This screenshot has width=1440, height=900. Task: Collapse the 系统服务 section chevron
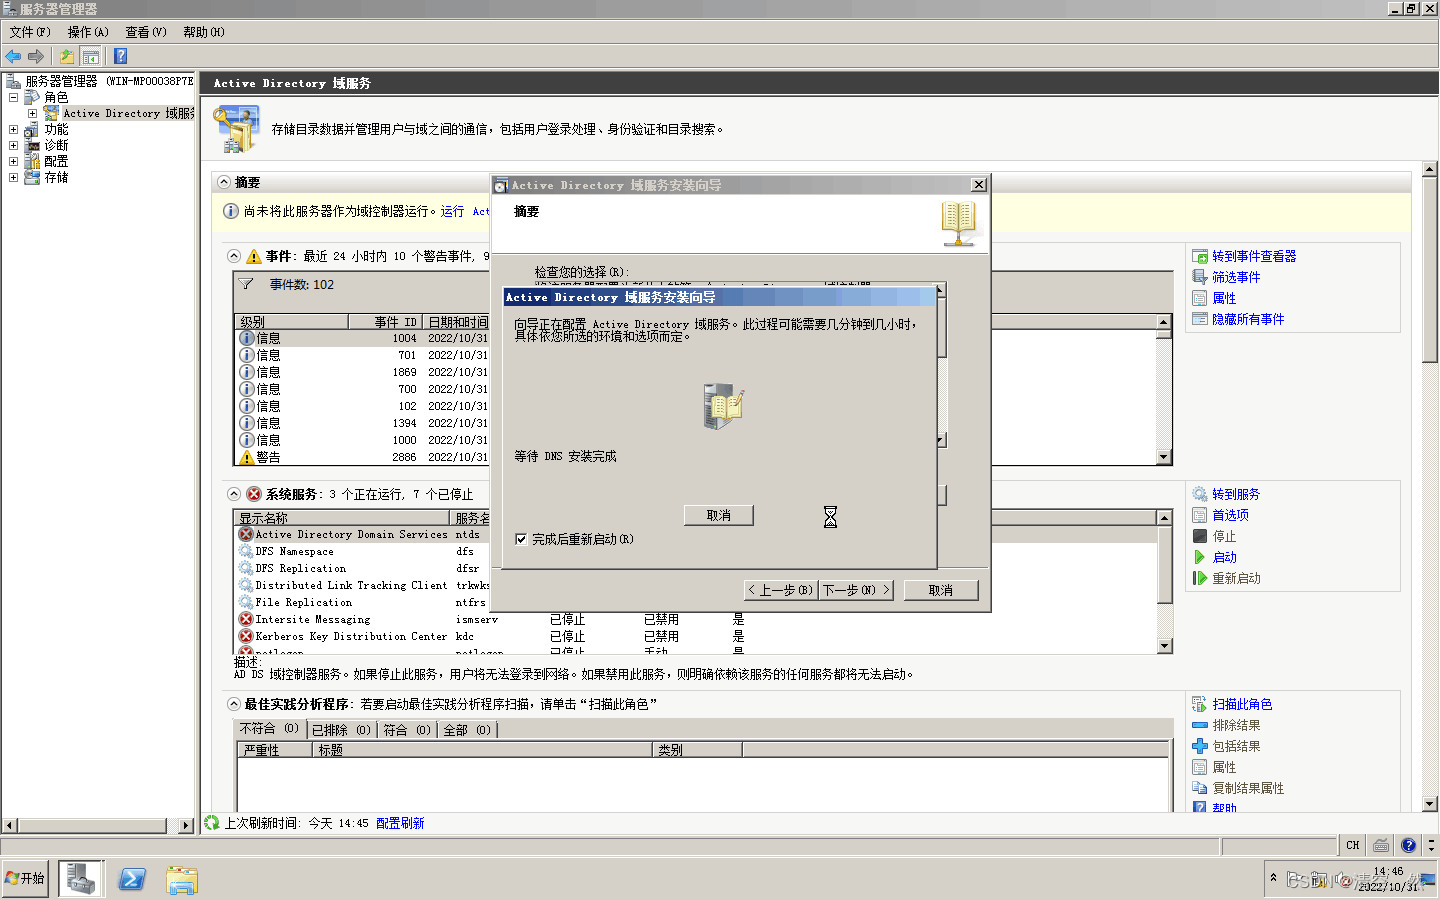[x=234, y=494]
